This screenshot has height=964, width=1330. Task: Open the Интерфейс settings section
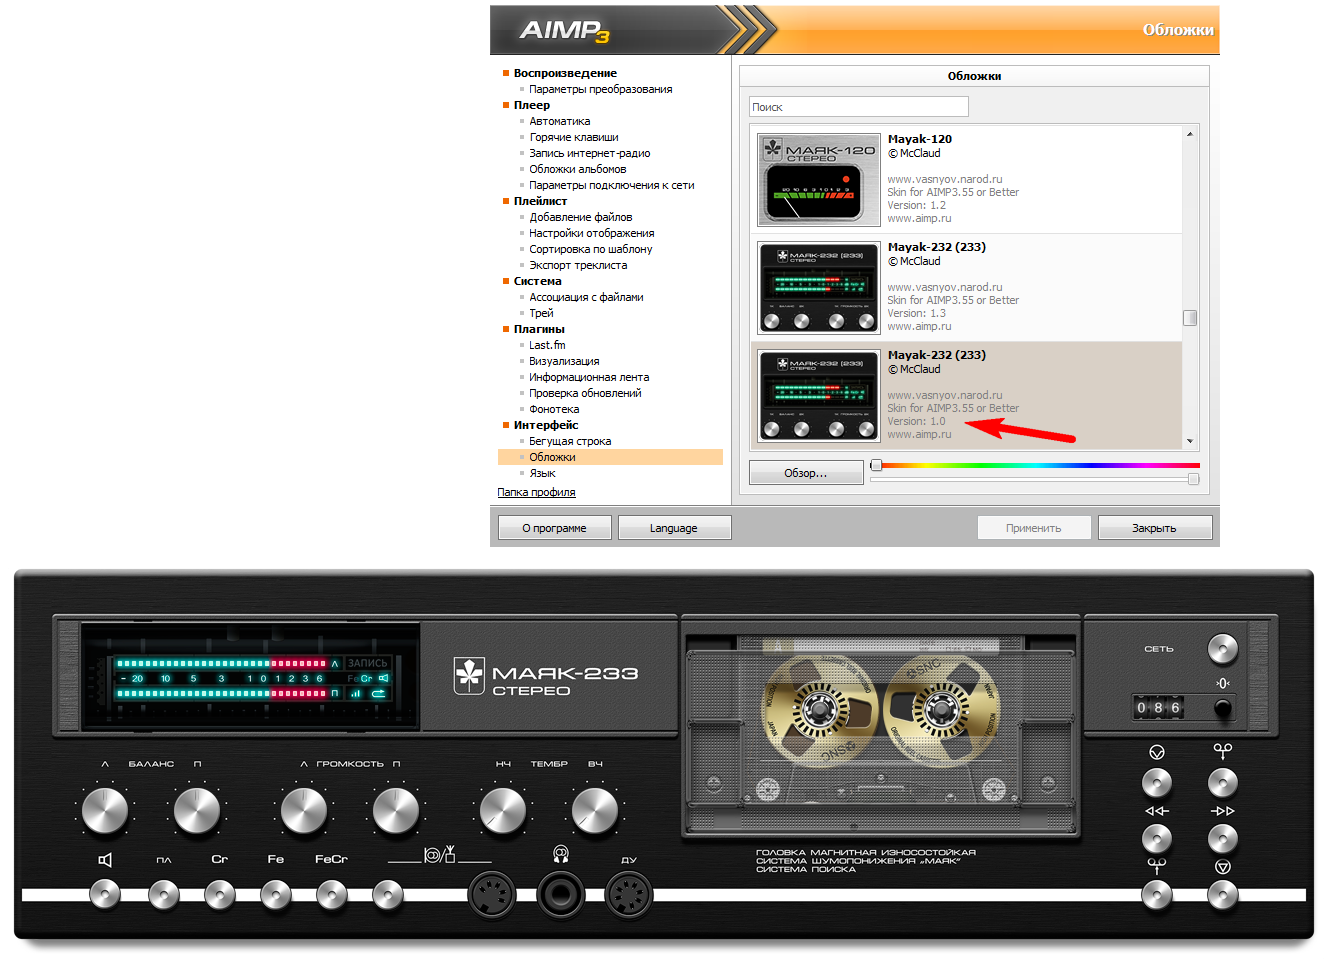546,425
